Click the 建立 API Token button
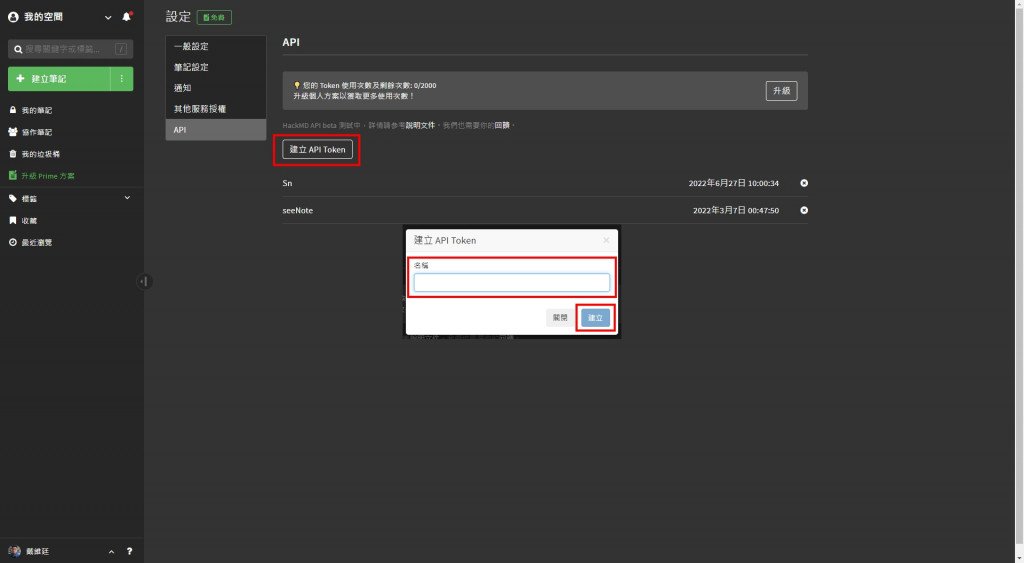This screenshot has height=563, width=1024. tap(317, 150)
